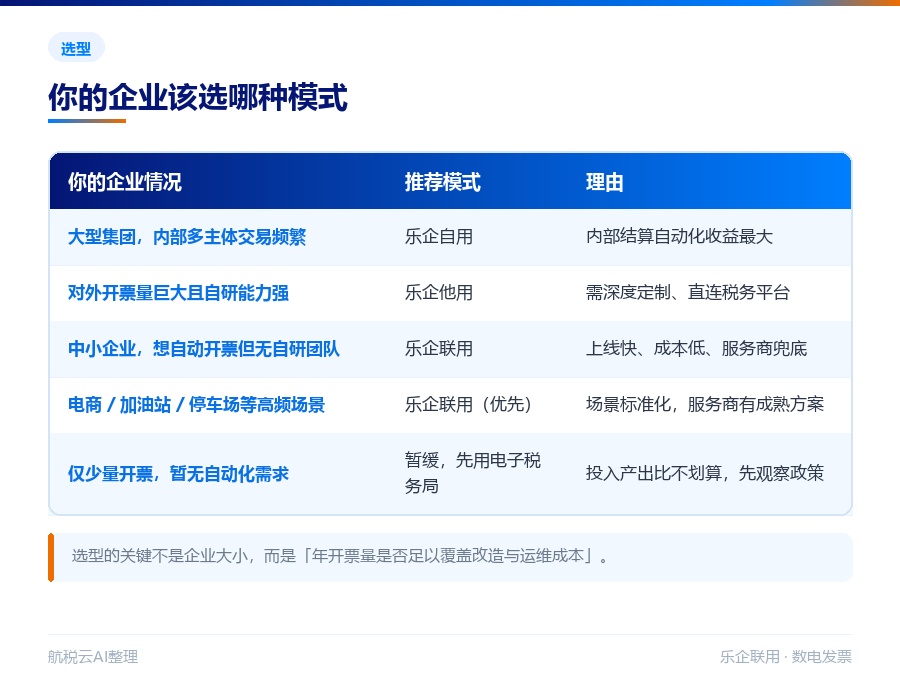Click footer text 航税云AI整理

tap(93, 657)
